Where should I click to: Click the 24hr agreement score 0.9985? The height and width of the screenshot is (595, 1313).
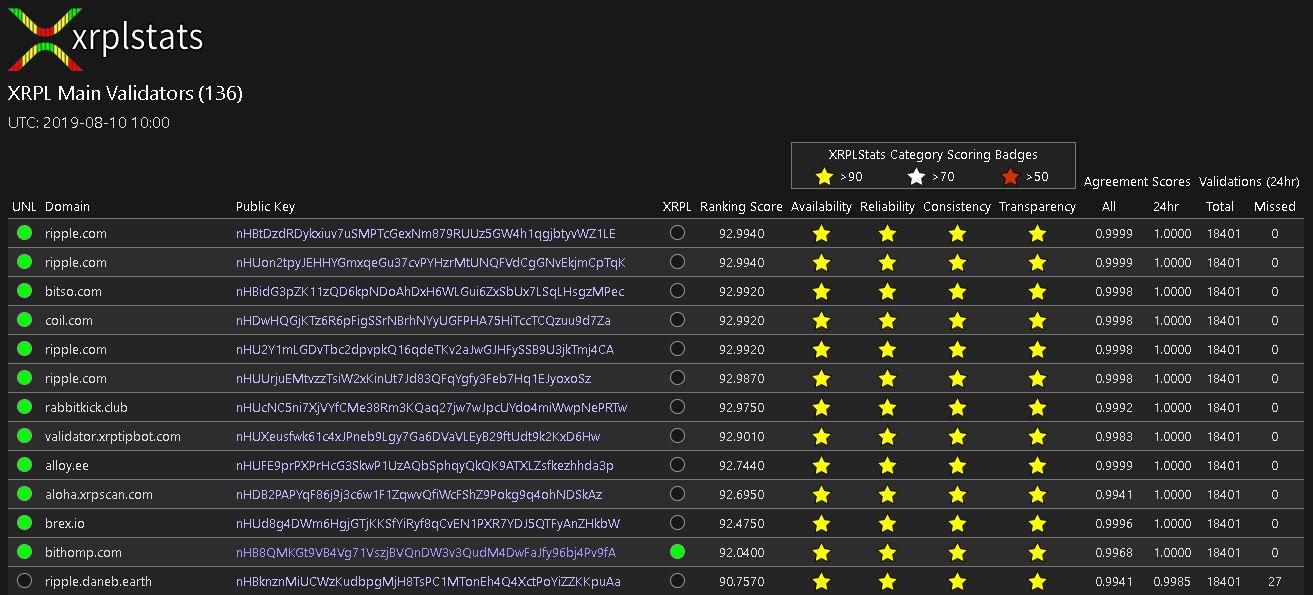1172,582
